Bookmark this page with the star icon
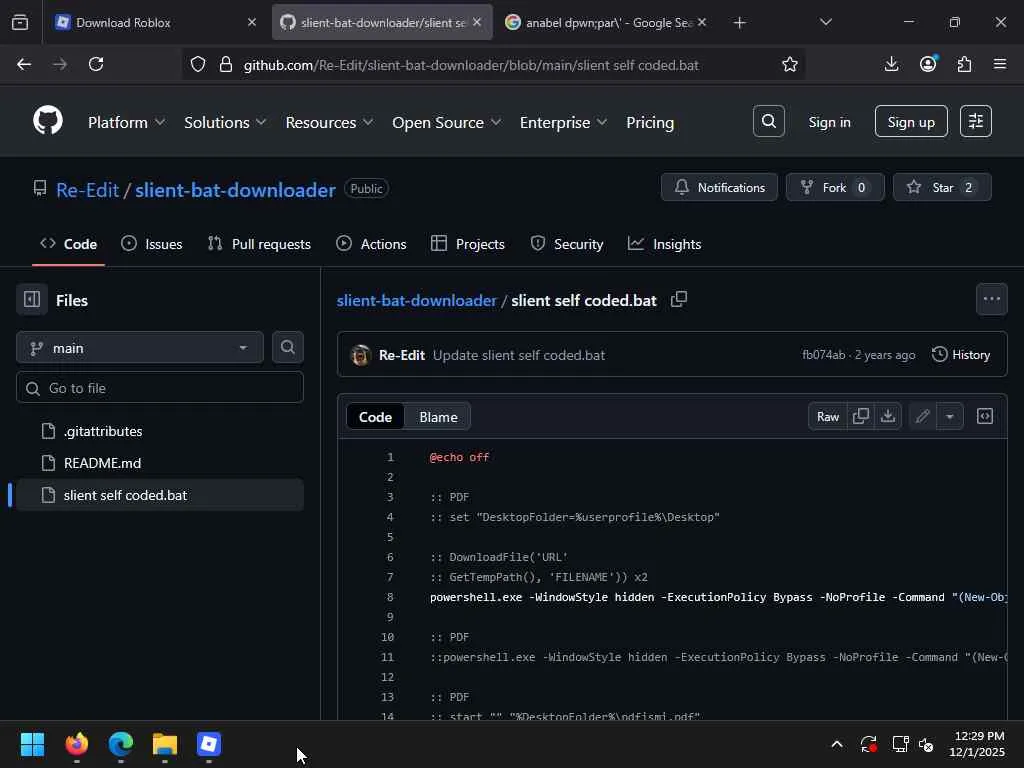 790,64
